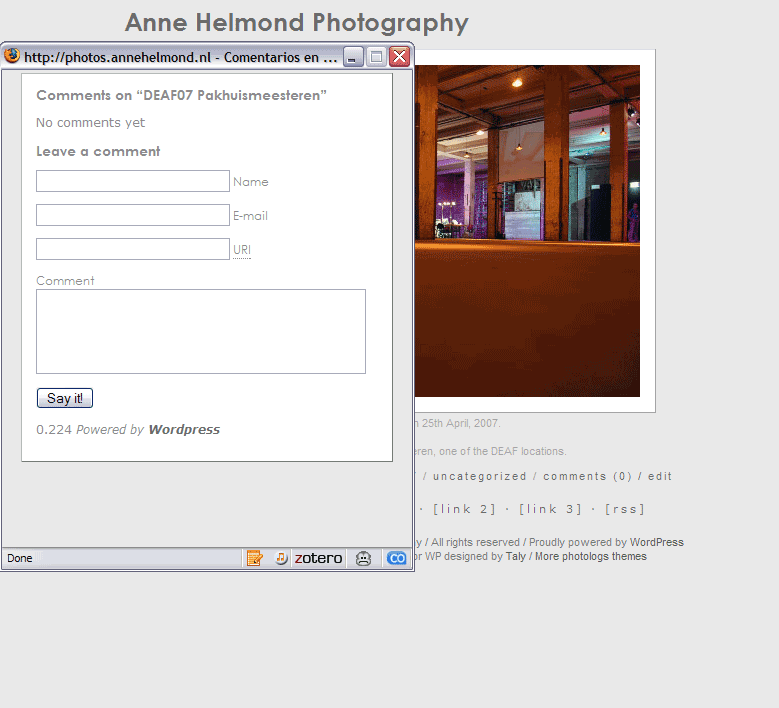Click the Firefox icon in the popup title bar
Image resolution: width=779 pixels, height=708 pixels.
12,56
